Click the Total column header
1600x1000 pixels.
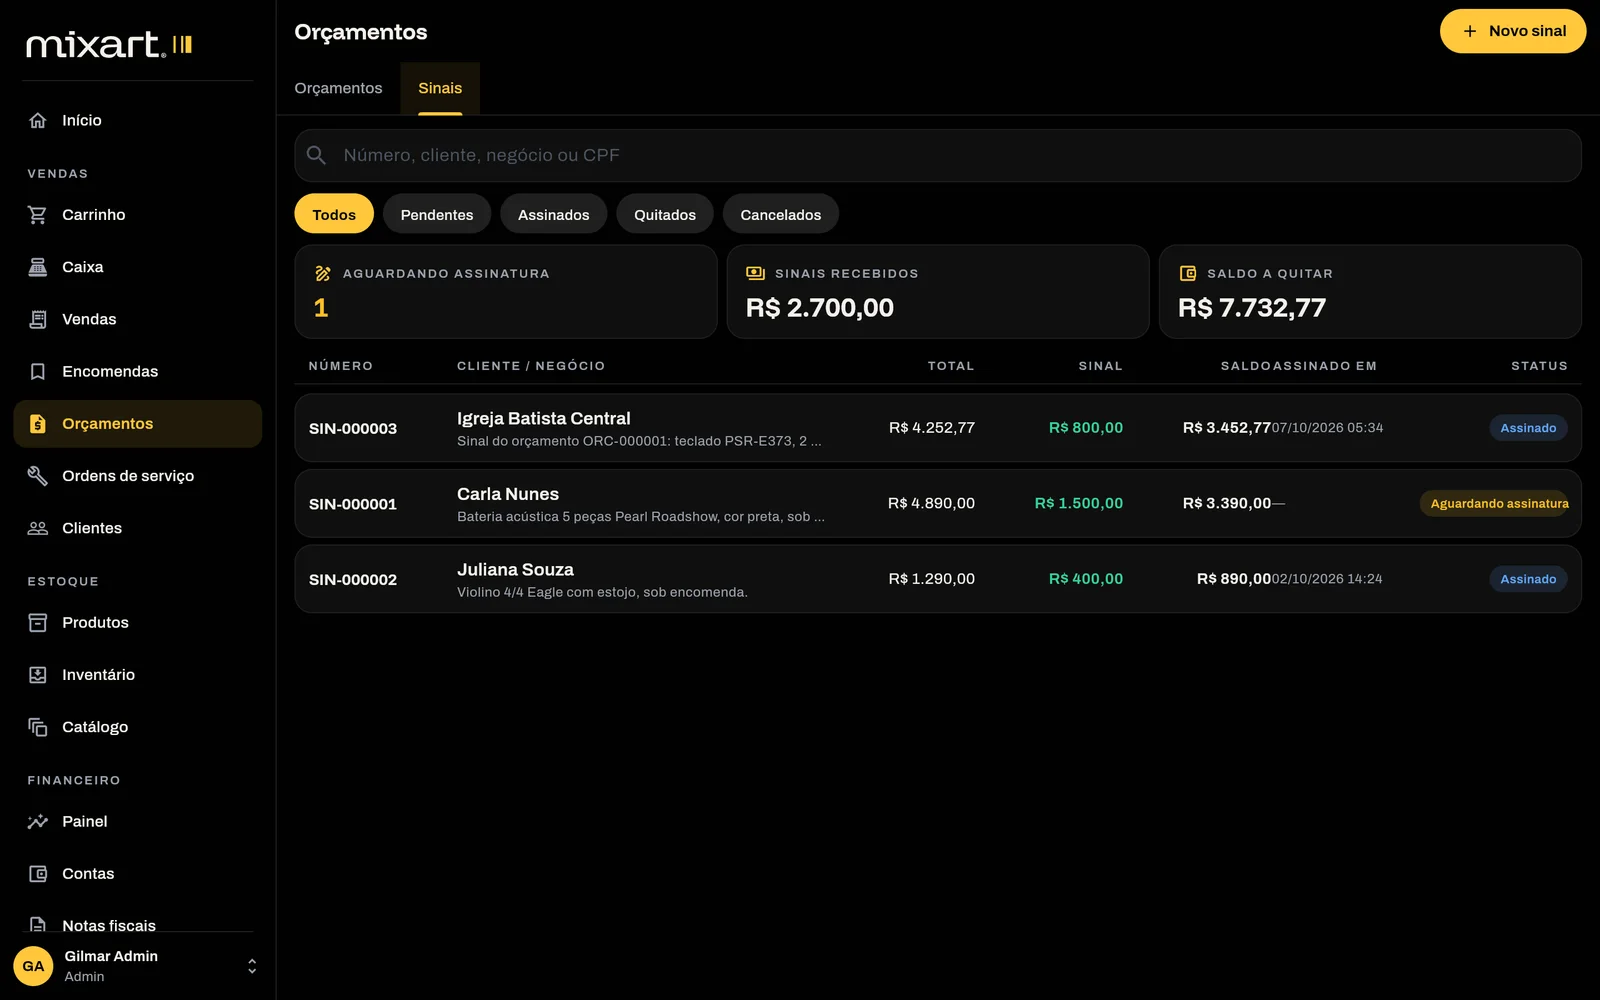coord(951,366)
